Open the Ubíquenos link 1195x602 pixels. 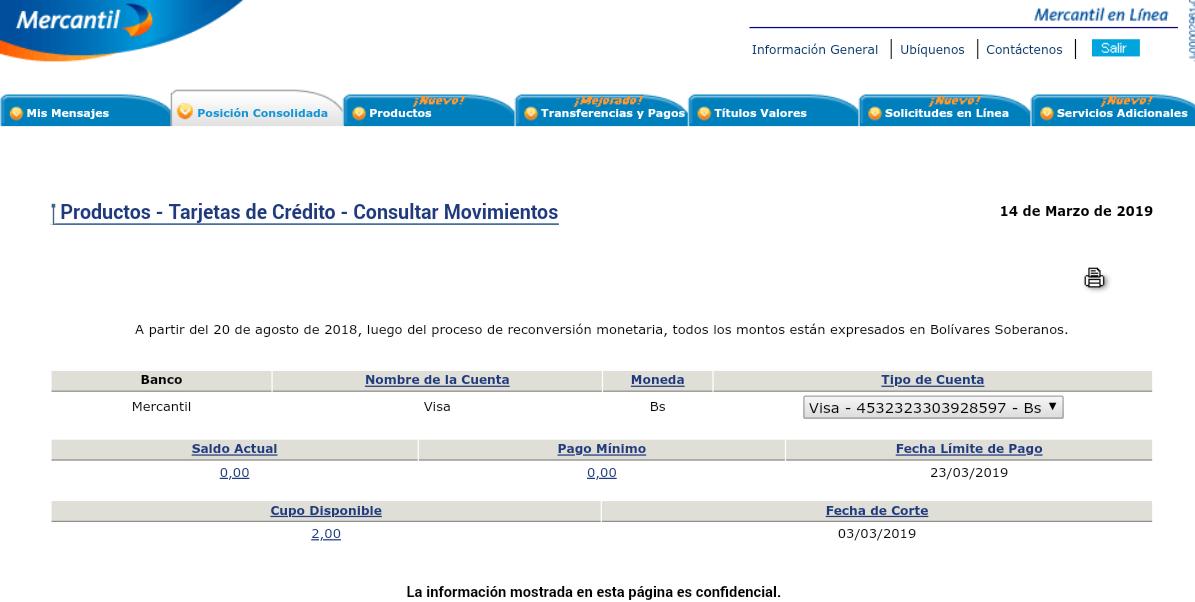coord(932,50)
